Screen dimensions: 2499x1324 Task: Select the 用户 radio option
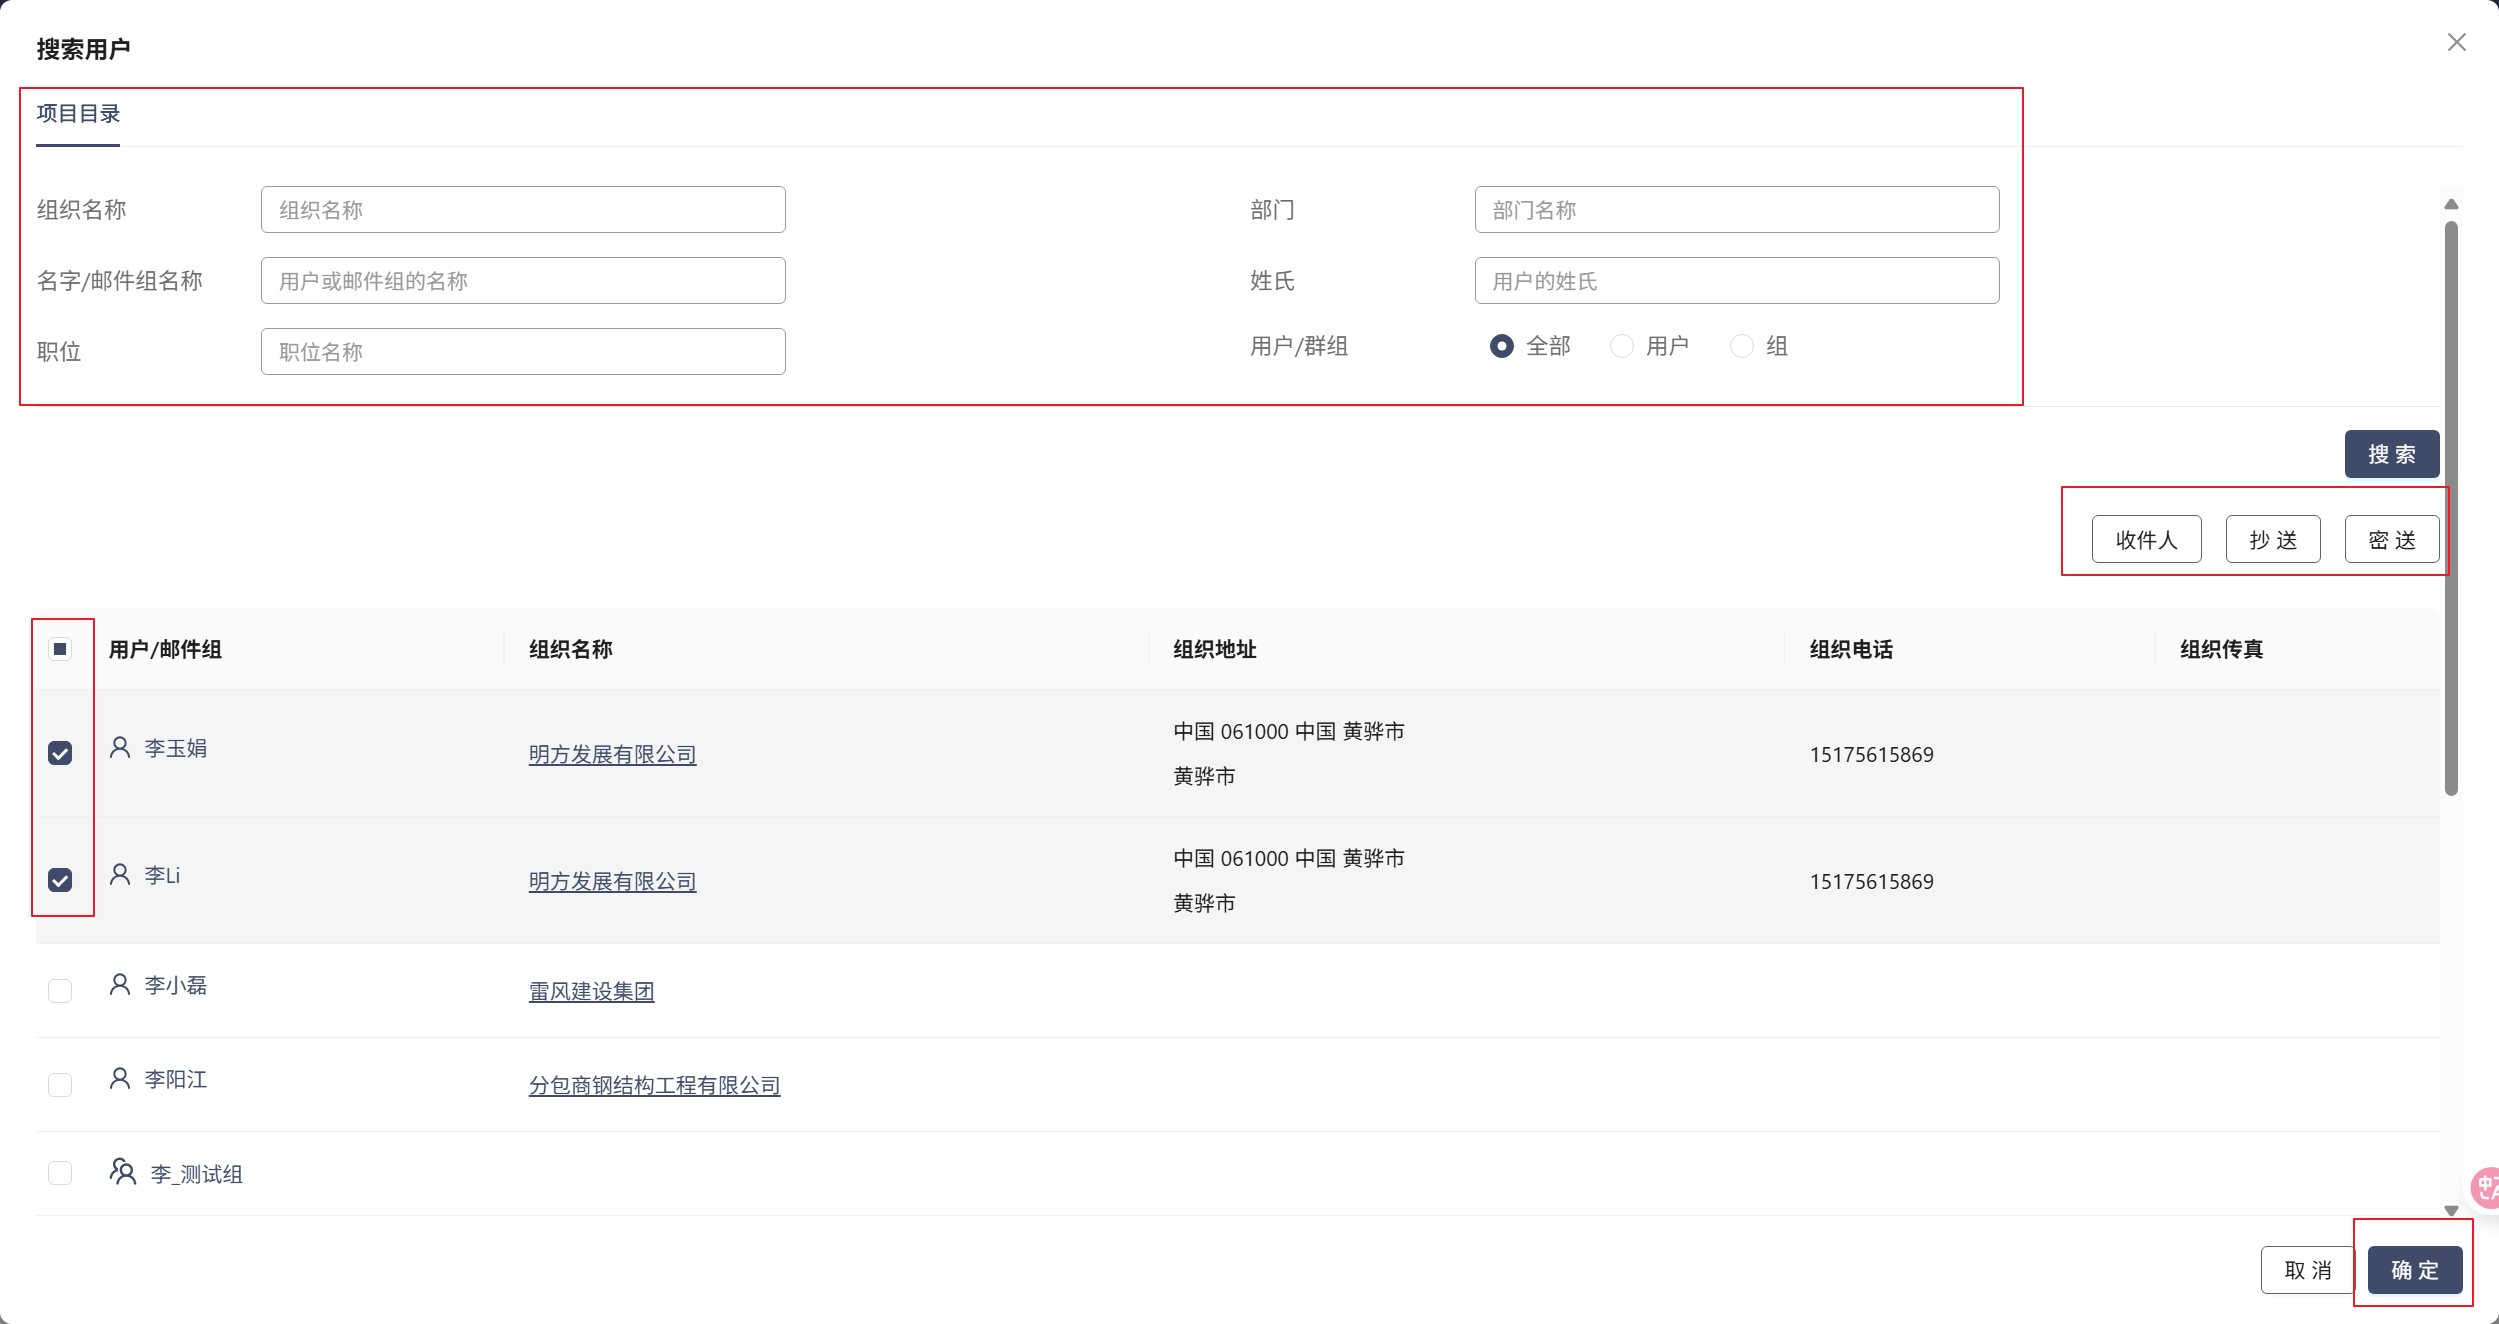(x=1622, y=346)
